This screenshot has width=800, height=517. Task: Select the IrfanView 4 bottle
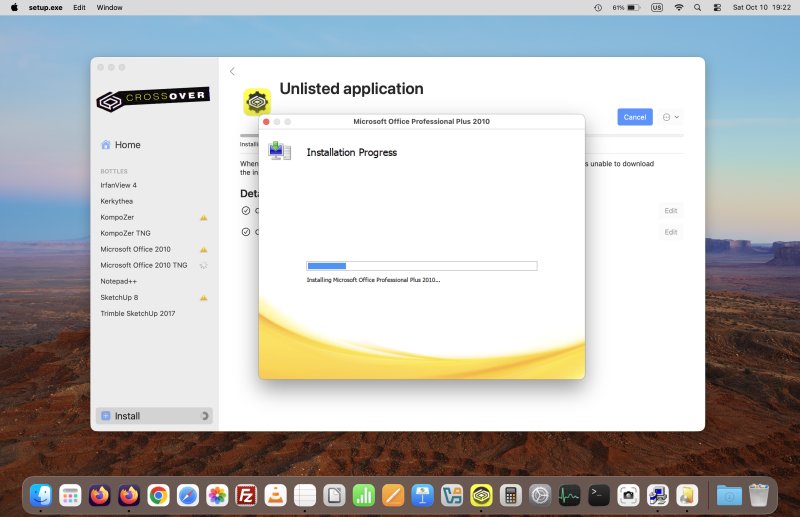pyautogui.click(x=118, y=185)
